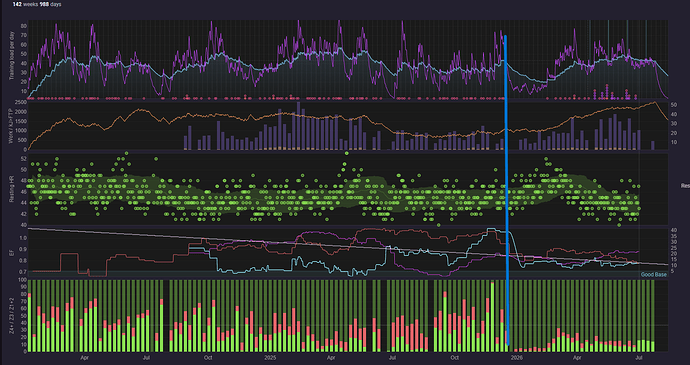Click the "50" tick on the right FTP axis
The width and height of the screenshot is (690, 365).
click(x=674, y=105)
